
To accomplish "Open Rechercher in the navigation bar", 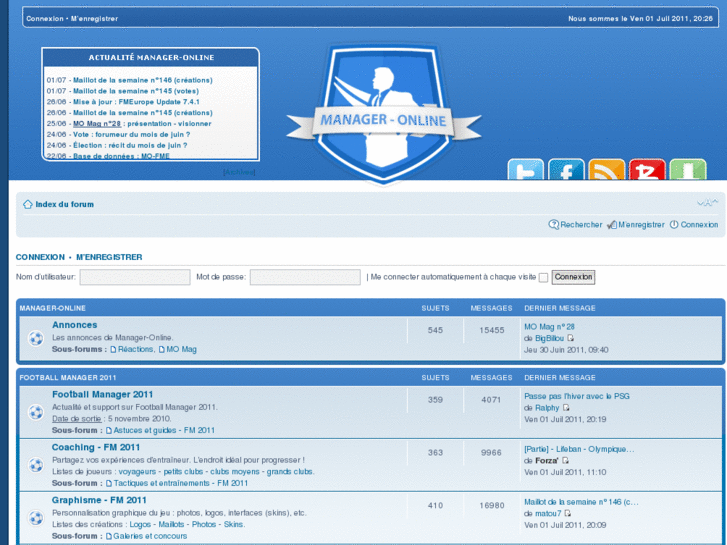I will pyautogui.click(x=581, y=224).
